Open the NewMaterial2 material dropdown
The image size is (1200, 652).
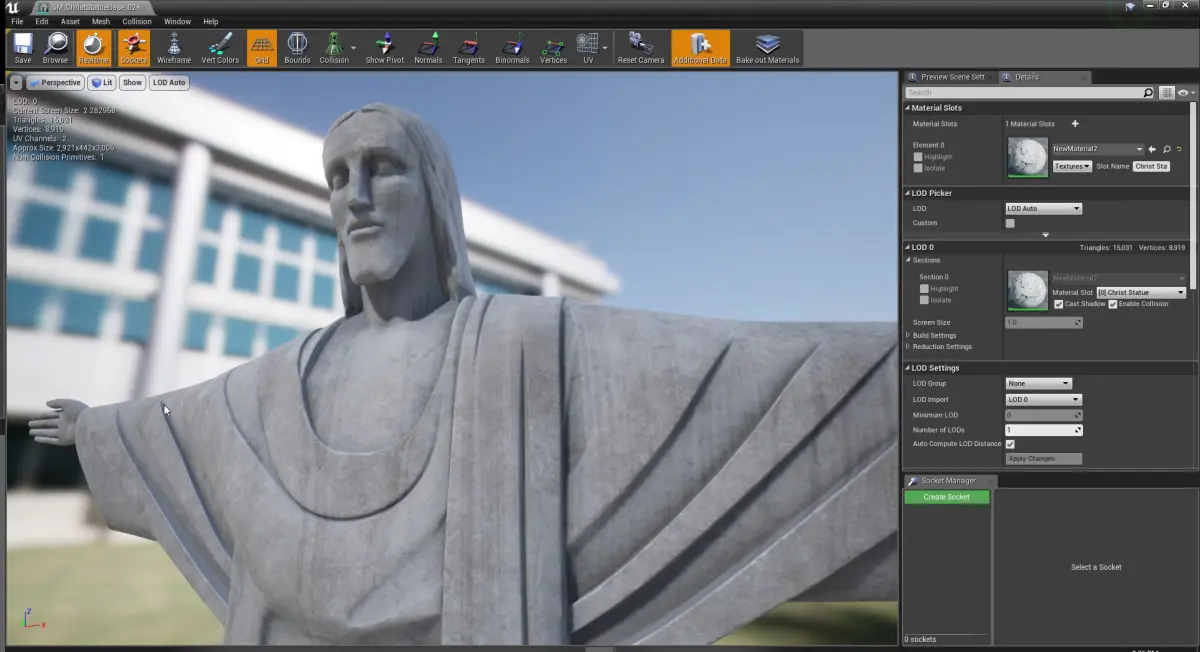pos(1097,149)
